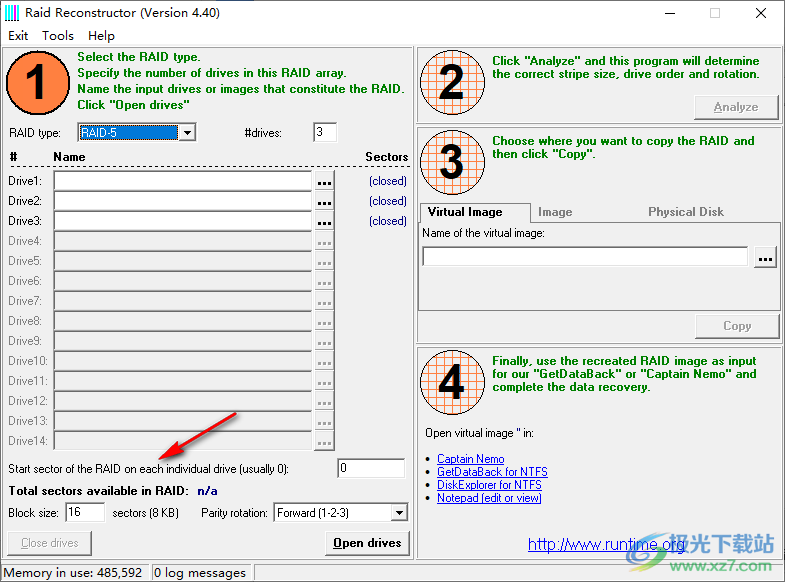Image resolution: width=785 pixels, height=582 pixels.
Task: Click the virtual image name field
Action: tap(585, 257)
